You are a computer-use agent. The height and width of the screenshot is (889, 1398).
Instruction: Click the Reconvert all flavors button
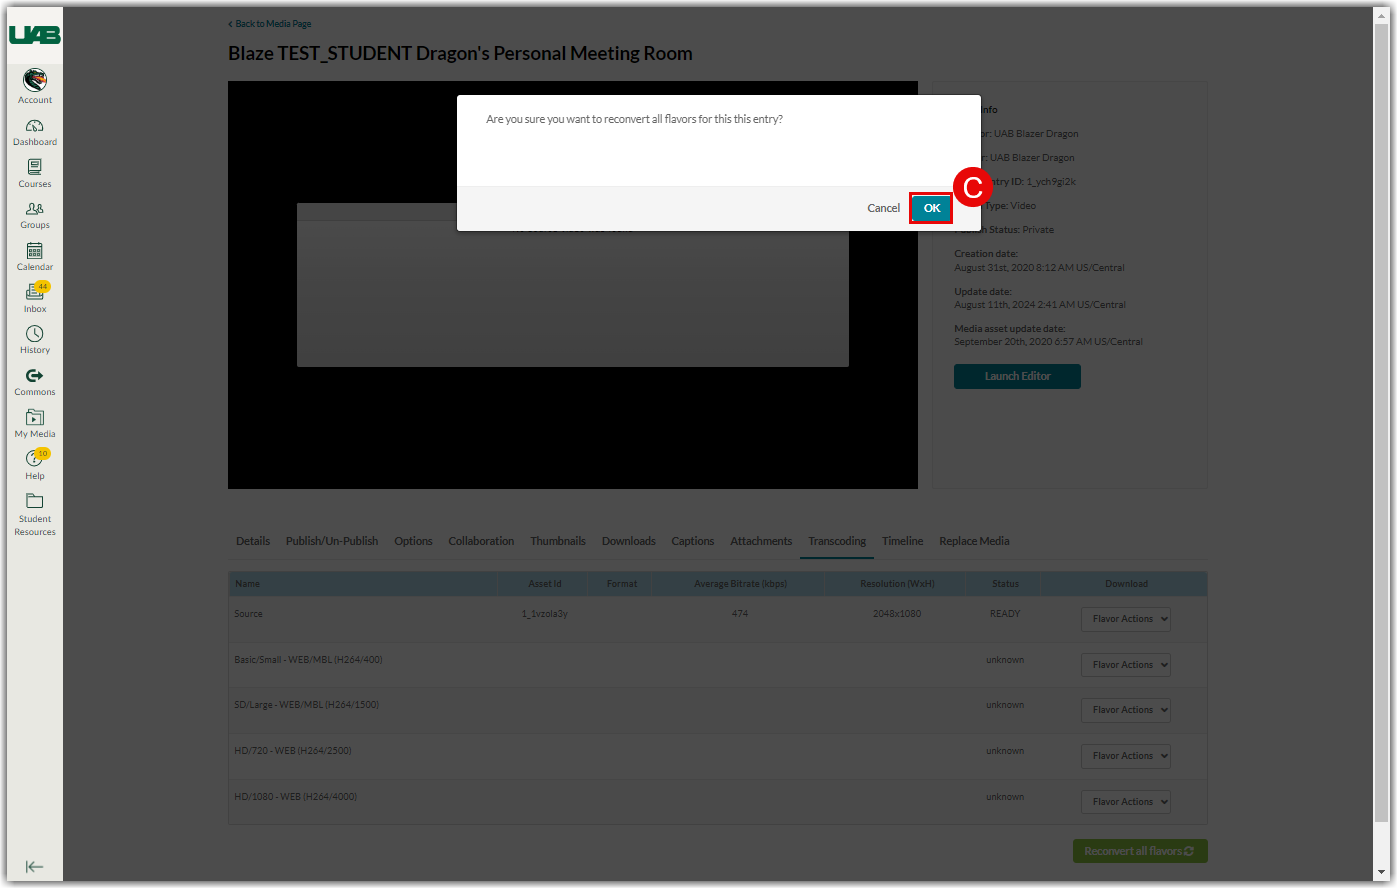point(1139,851)
